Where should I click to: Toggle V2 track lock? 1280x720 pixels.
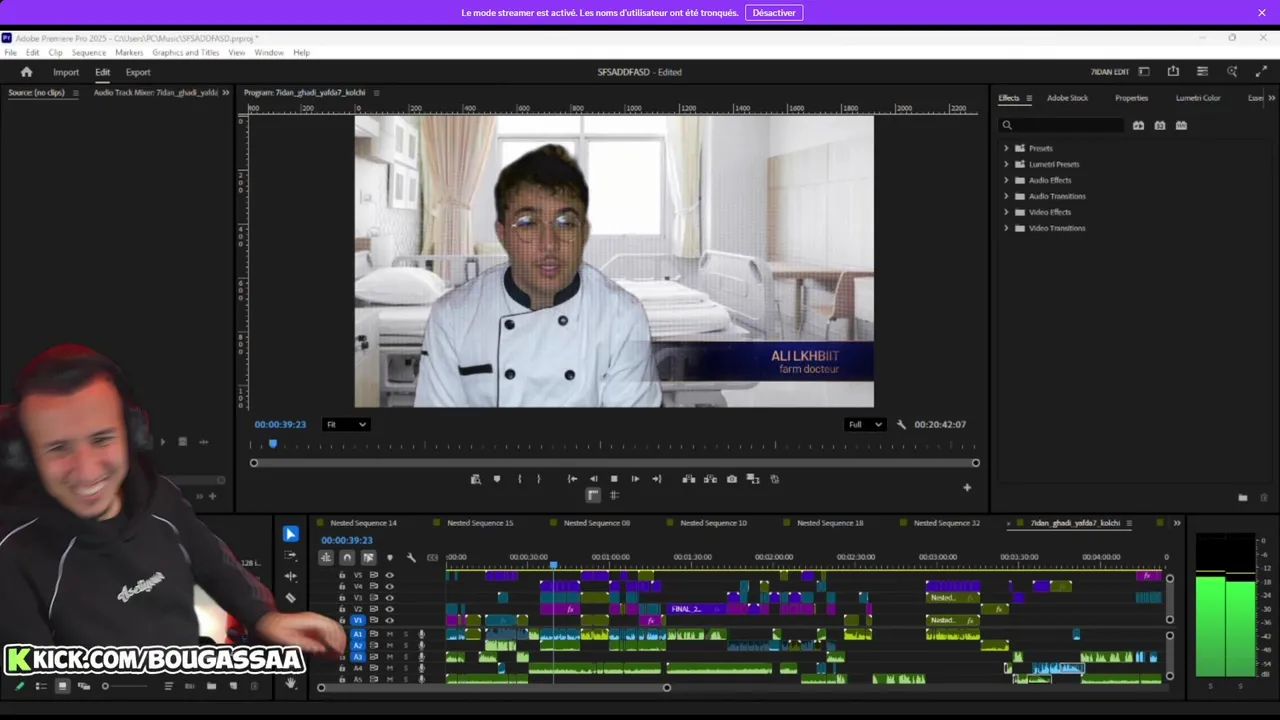342,609
